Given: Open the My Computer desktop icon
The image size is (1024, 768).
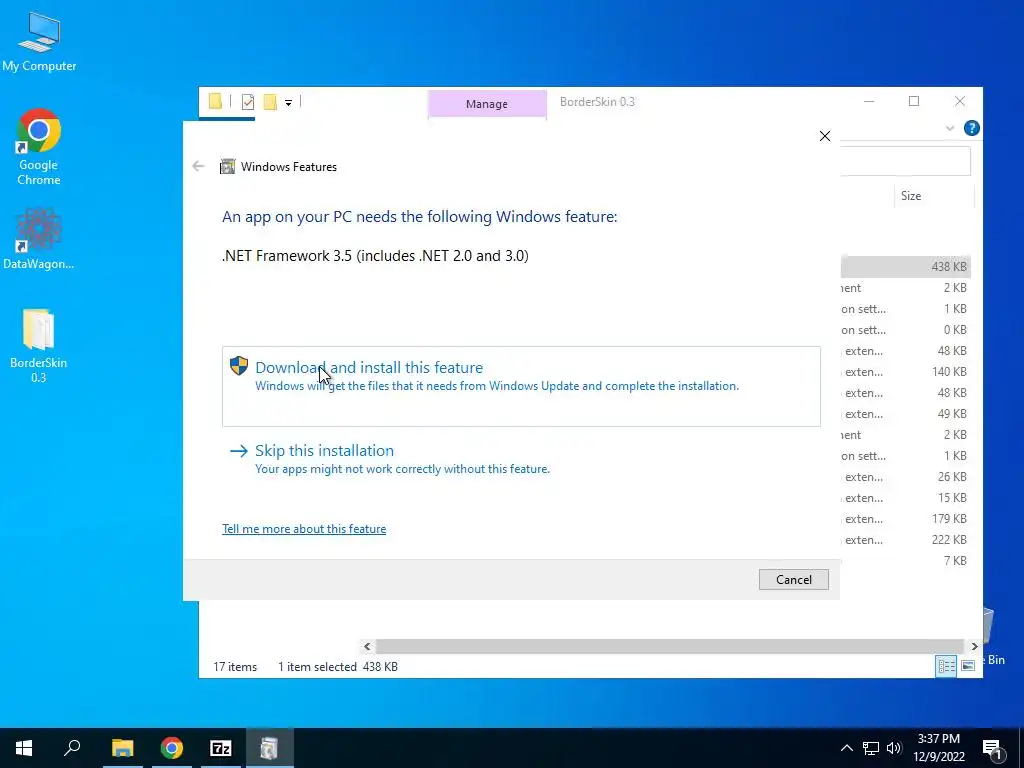Looking at the screenshot, I should pos(39,41).
